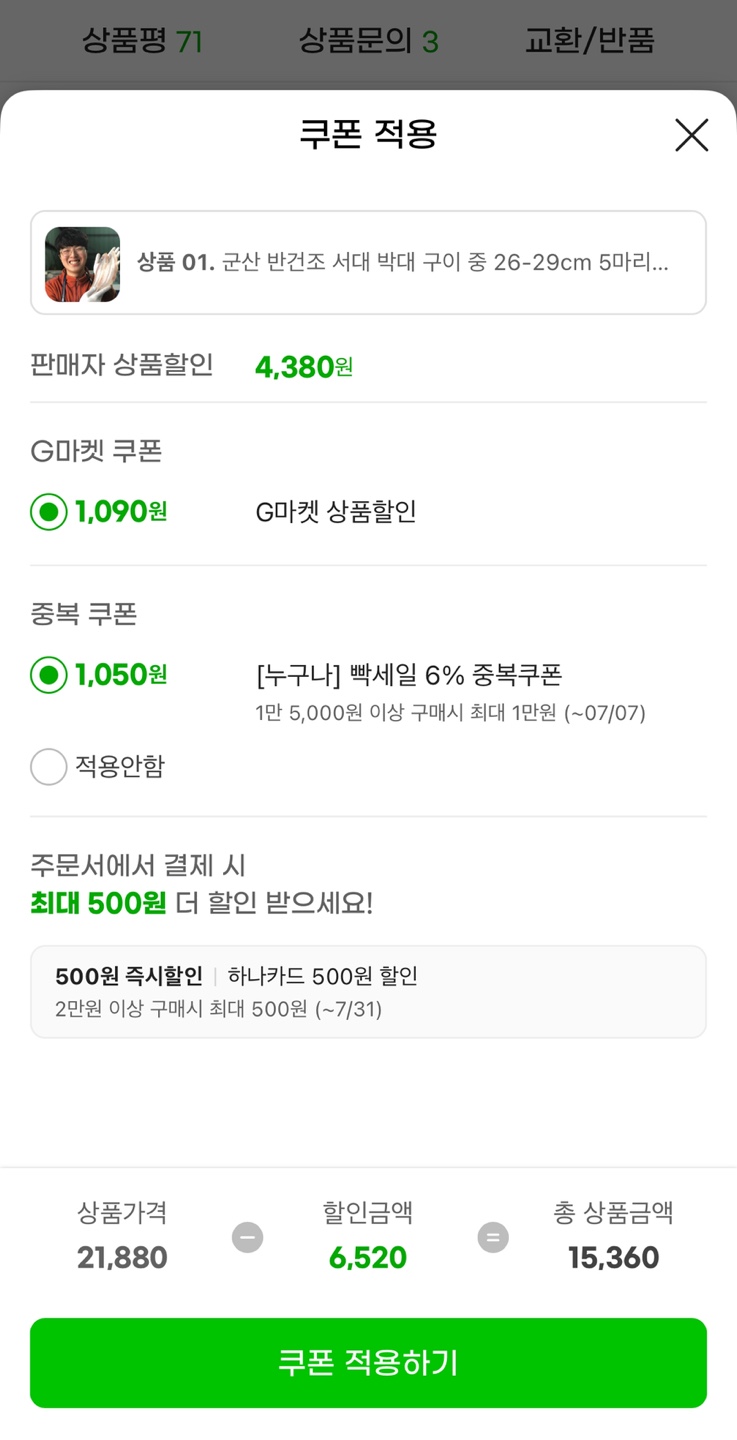Tap the [누구나] 빡세일 6% 중복쿠폰 label
Image resolution: width=737 pixels, height=1440 pixels.
409,675
